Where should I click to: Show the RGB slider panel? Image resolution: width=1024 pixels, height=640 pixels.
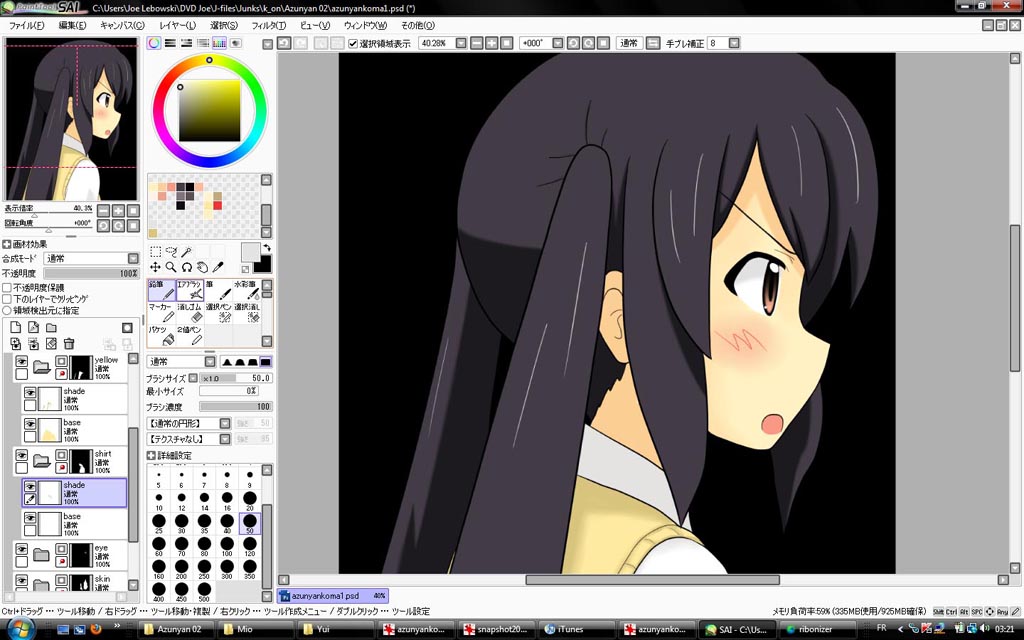coord(170,43)
